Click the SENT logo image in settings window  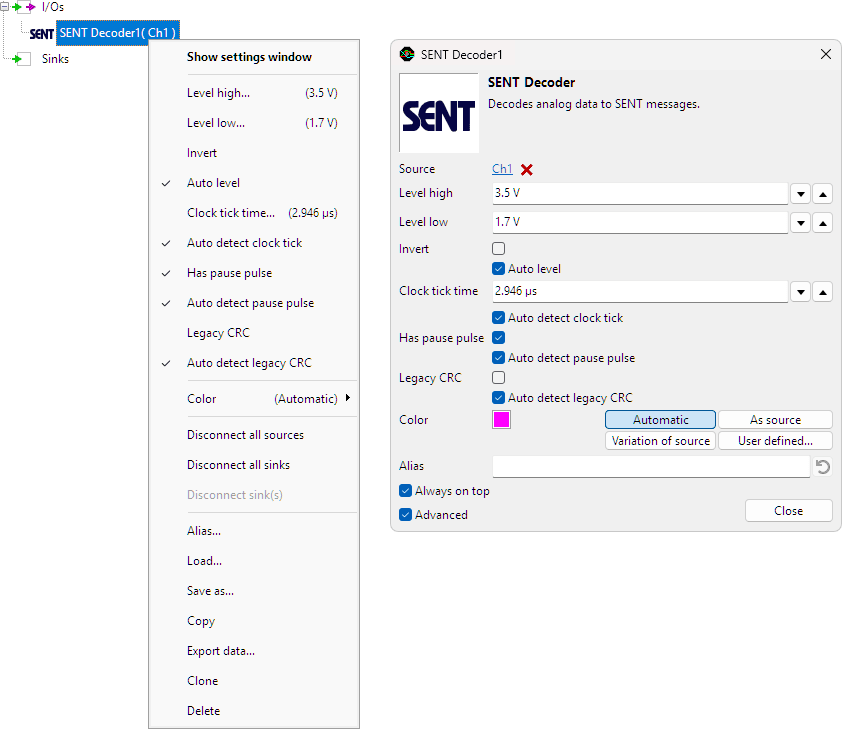click(439, 113)
